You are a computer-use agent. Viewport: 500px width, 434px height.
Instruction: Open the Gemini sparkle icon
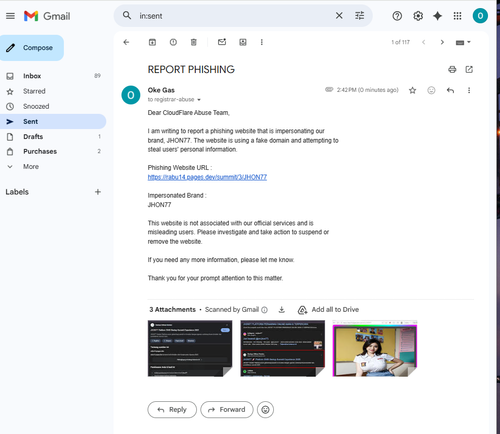coord(437,16)
